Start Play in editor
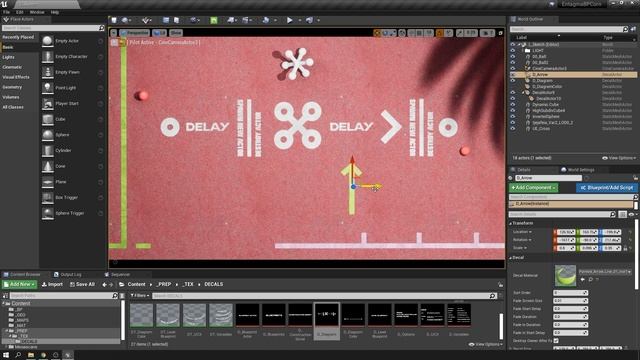Screen dimensions: 640x360 pyautogui.click(x=289, y=20)
